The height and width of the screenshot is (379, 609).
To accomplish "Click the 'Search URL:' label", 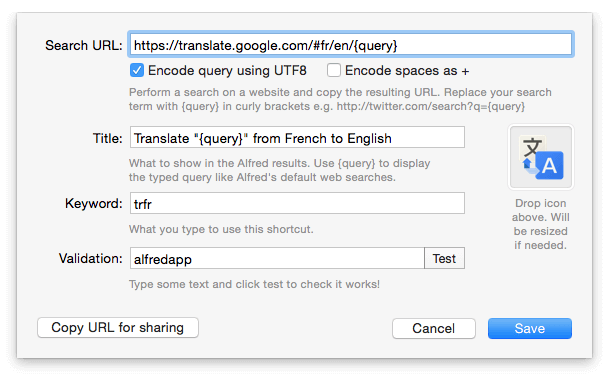I will tap(84, 45).
